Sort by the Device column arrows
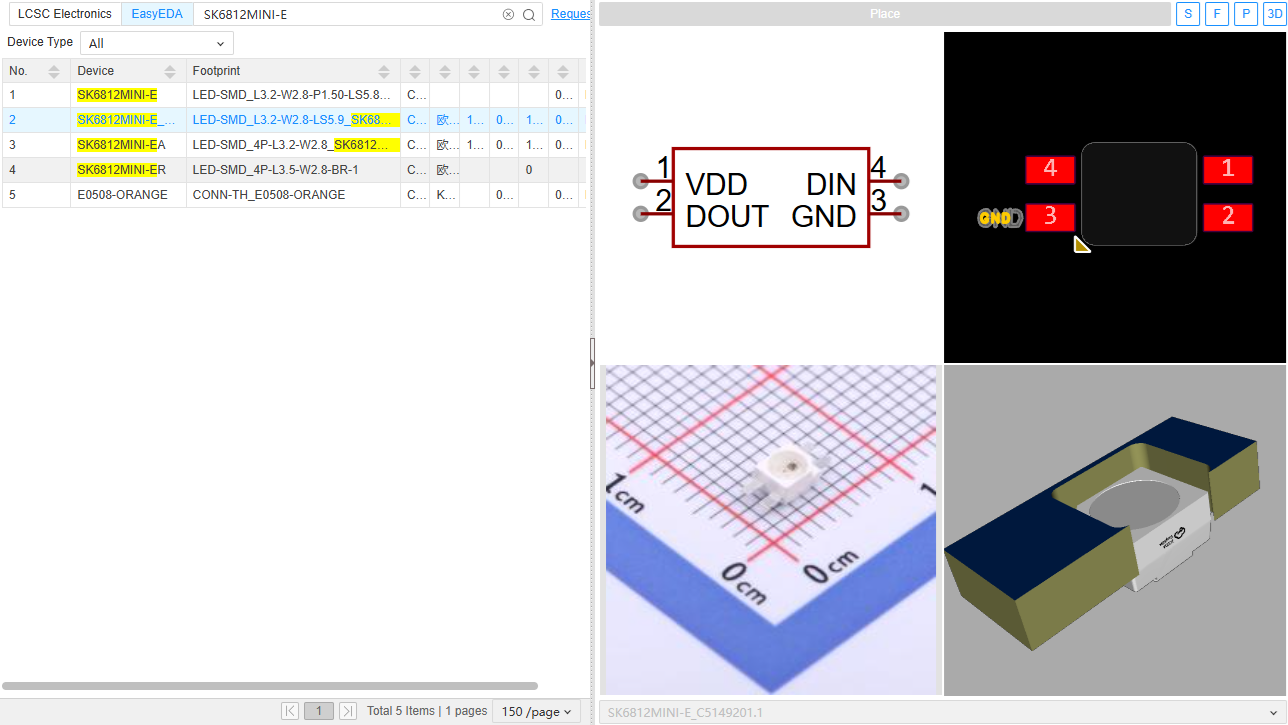 tap(170, 71)
